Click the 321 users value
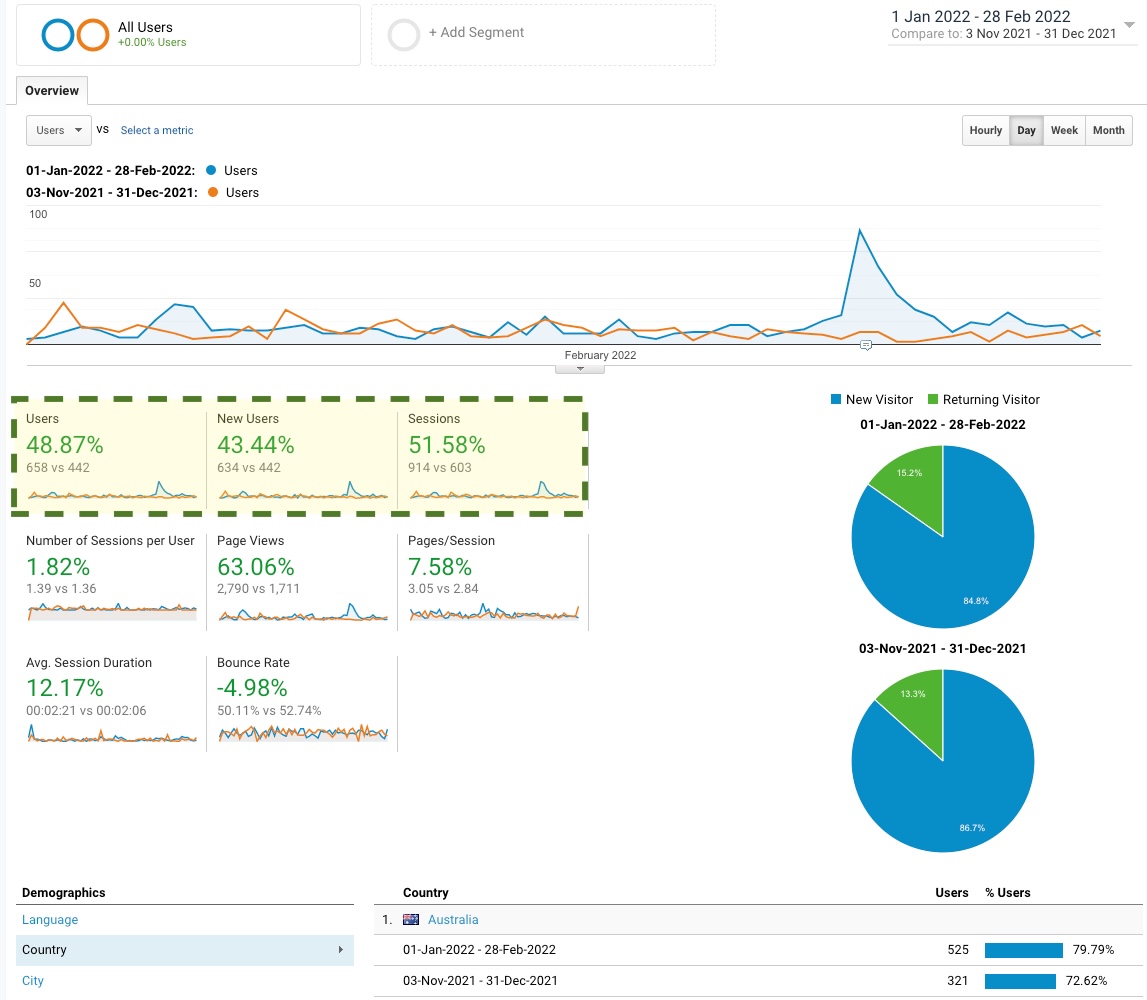This screenshot has width=1147, height=1000. point(958,980)
